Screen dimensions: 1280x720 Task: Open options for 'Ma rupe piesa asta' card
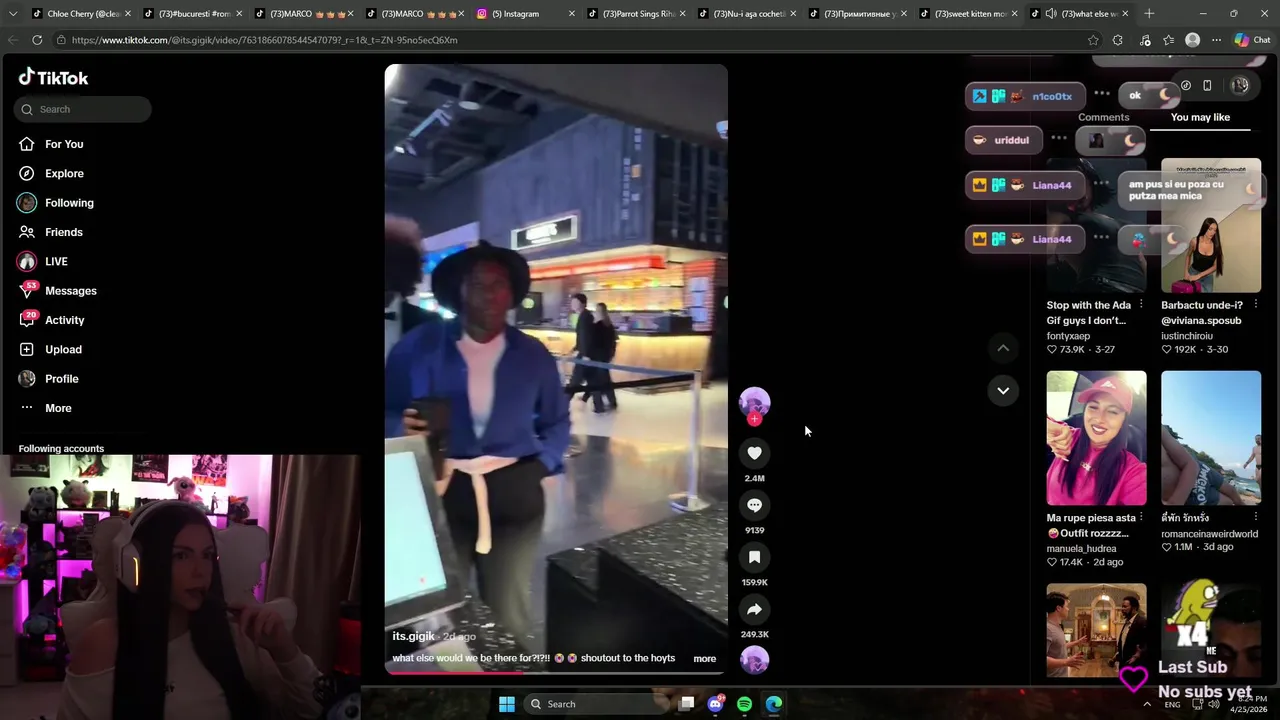1141,518
